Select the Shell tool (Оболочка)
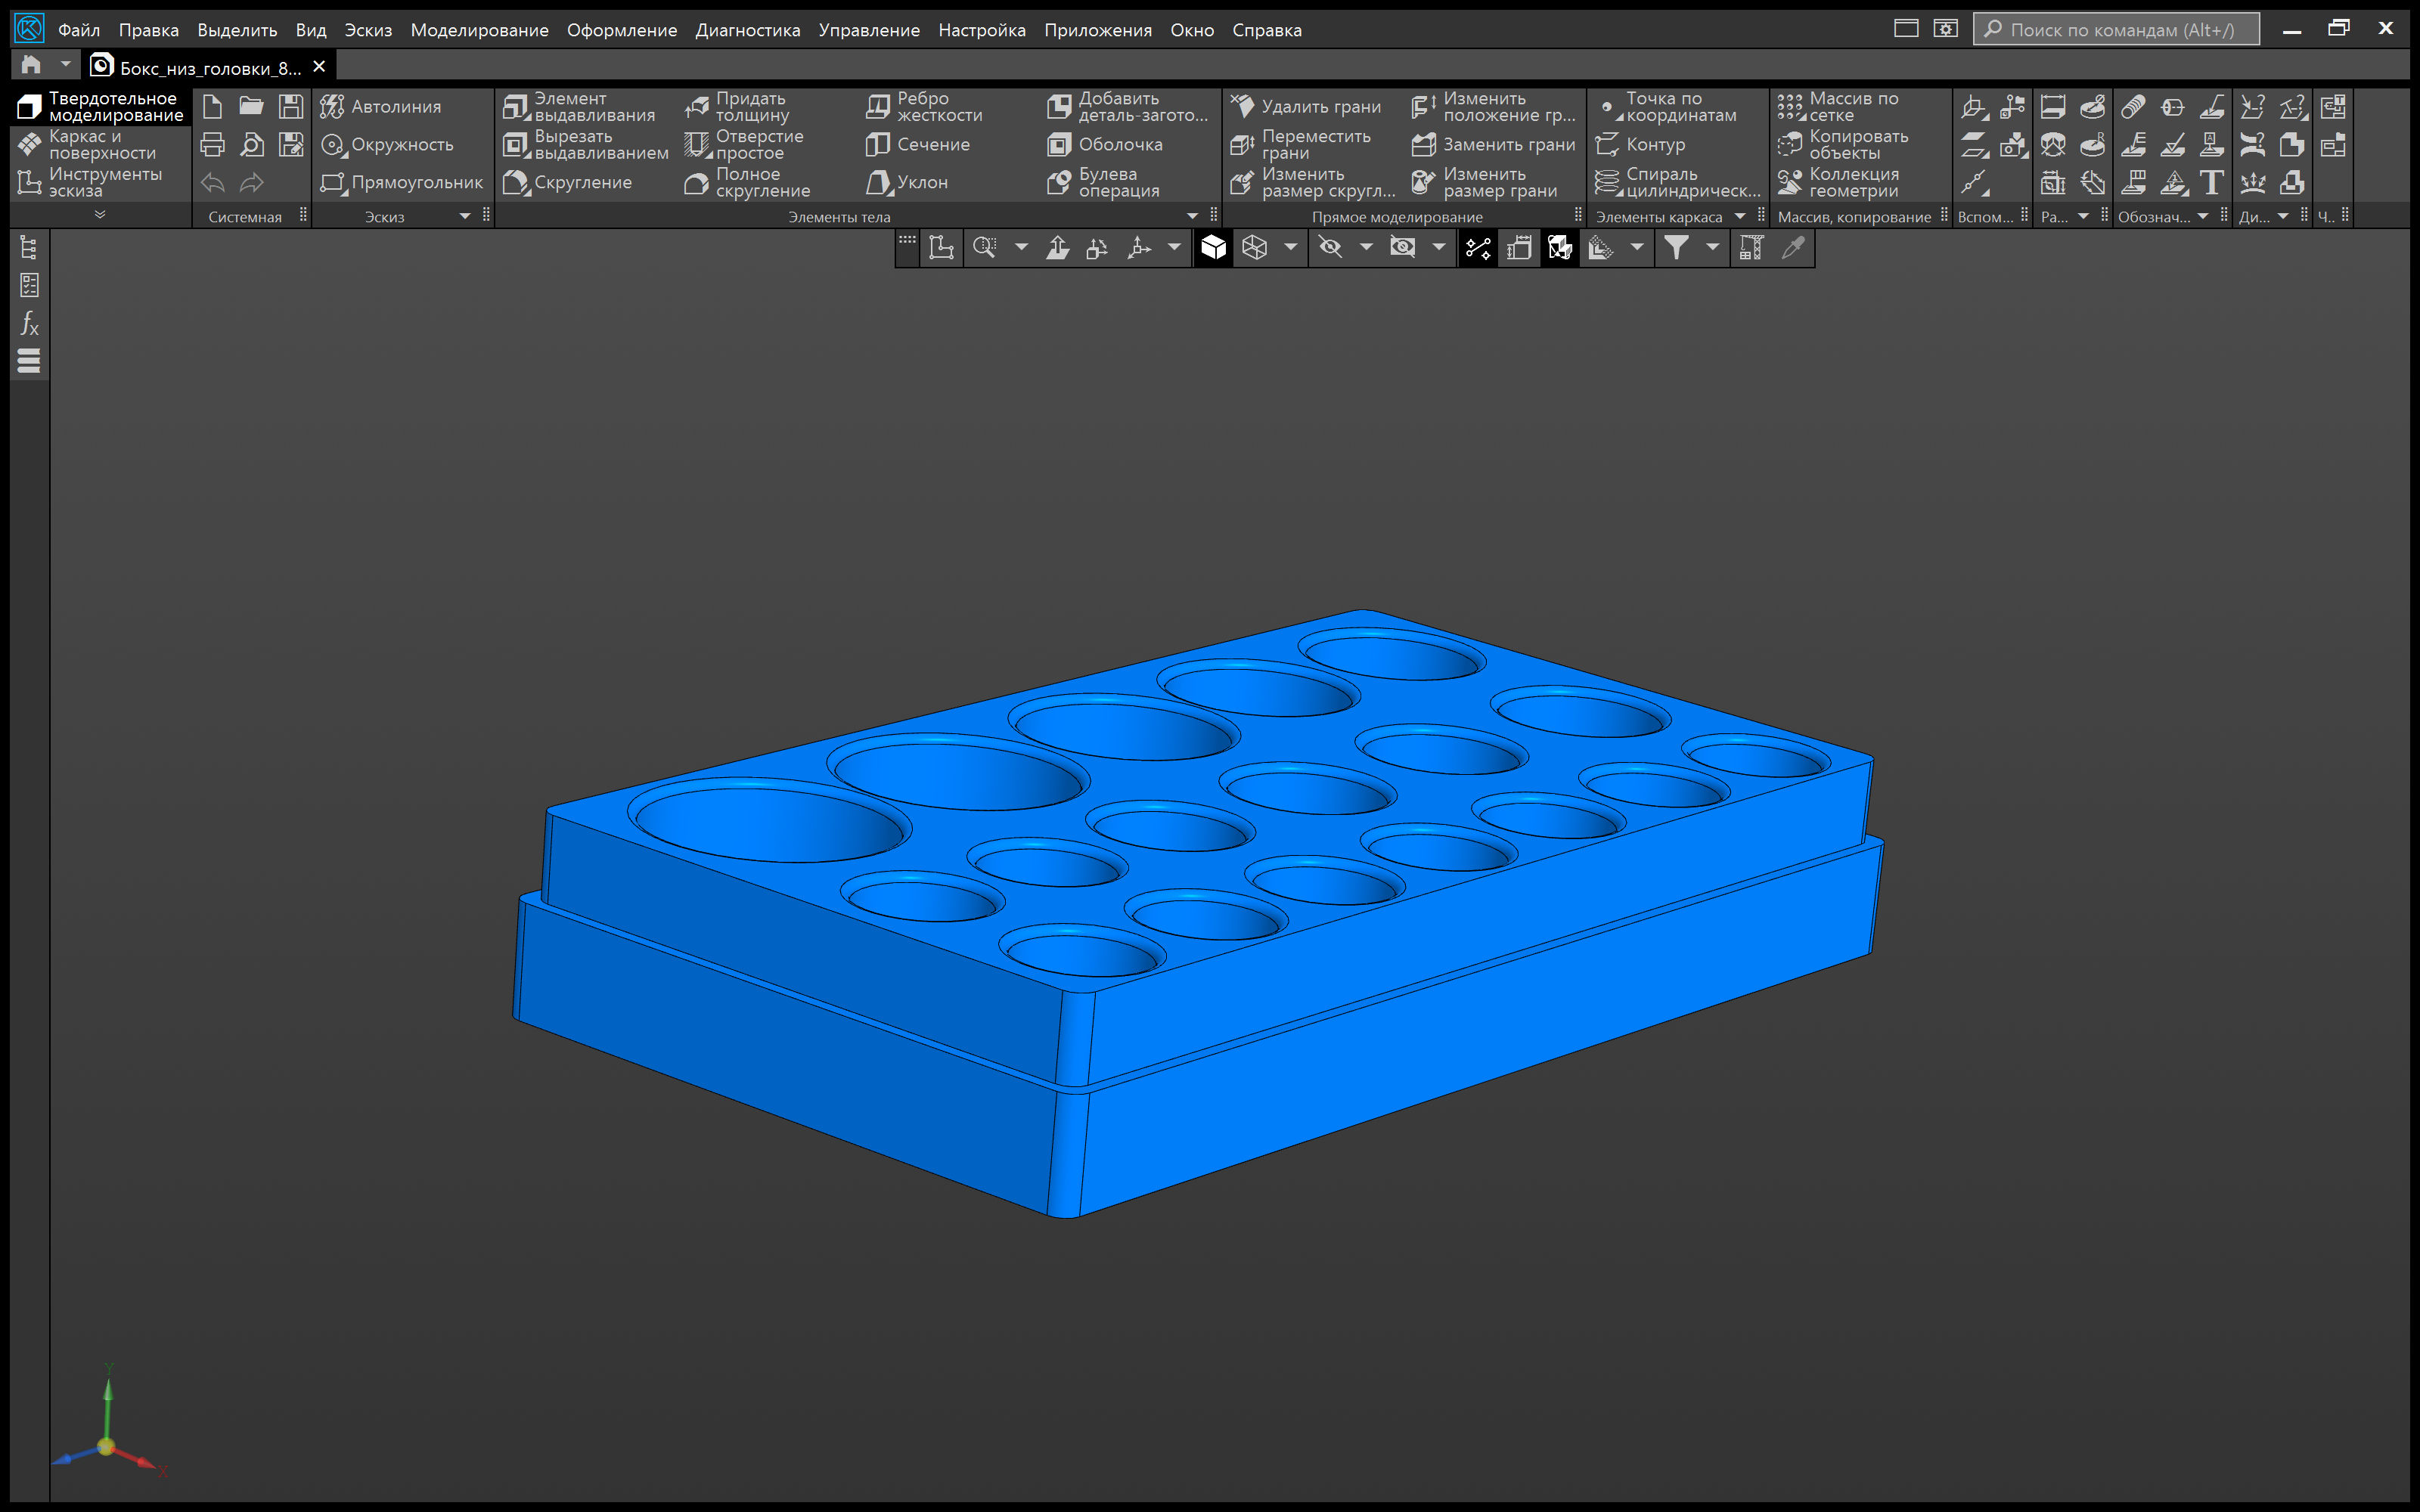This screenshot has height=1512, width=2420. click(x=1105, y=145)
